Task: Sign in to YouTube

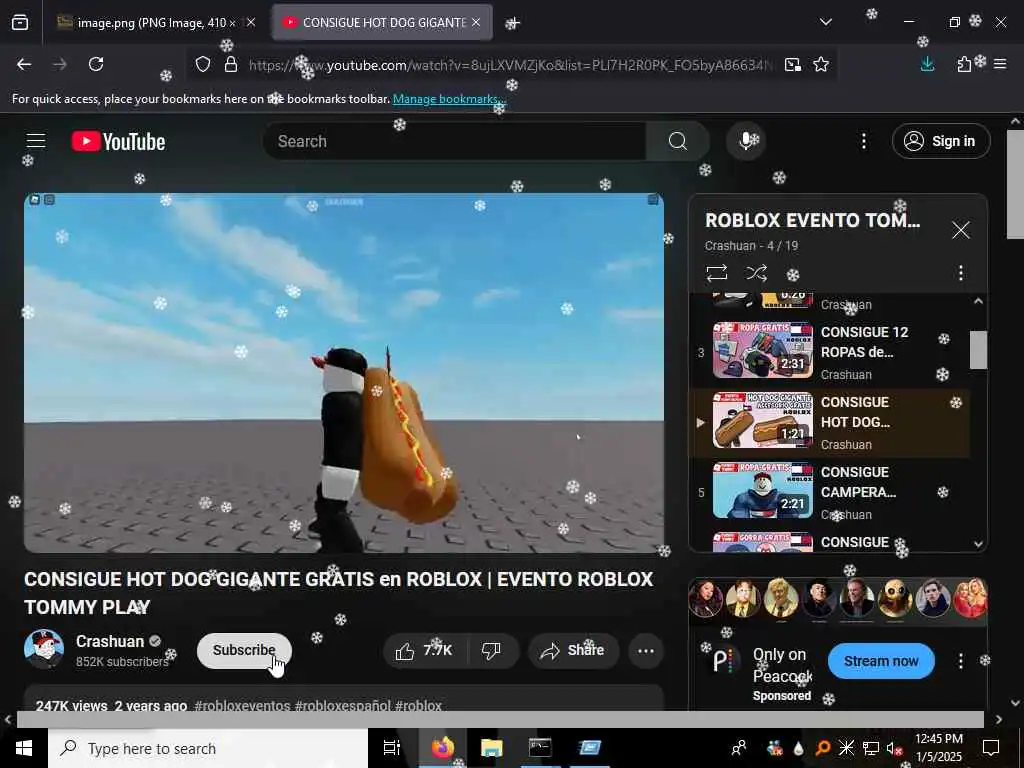Action: [x=941, y=141]
